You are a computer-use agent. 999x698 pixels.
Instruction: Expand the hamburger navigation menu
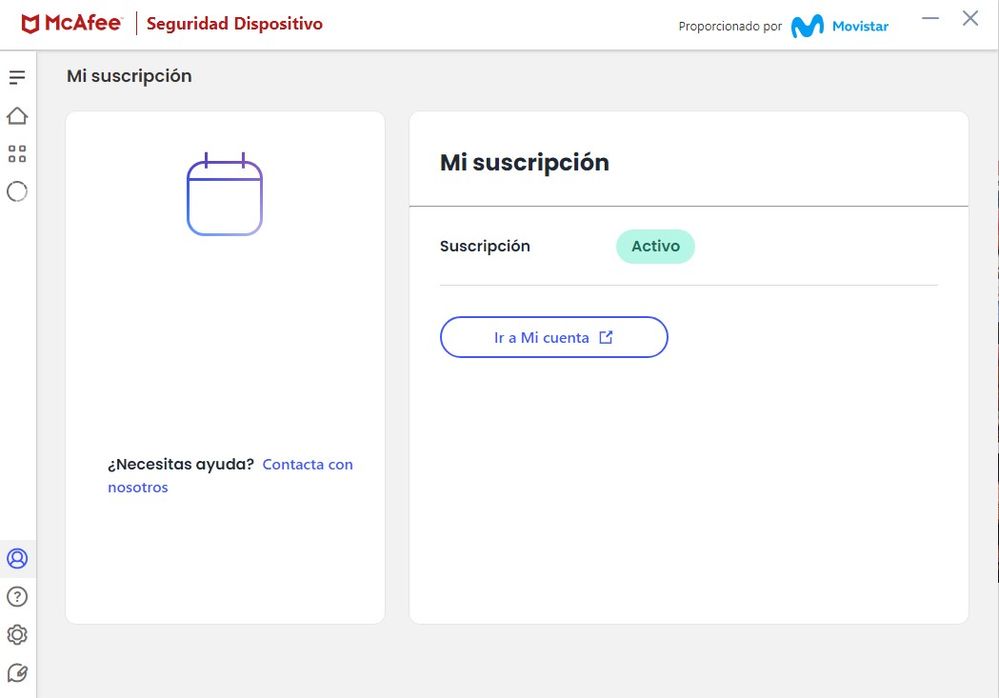[17, 77]
